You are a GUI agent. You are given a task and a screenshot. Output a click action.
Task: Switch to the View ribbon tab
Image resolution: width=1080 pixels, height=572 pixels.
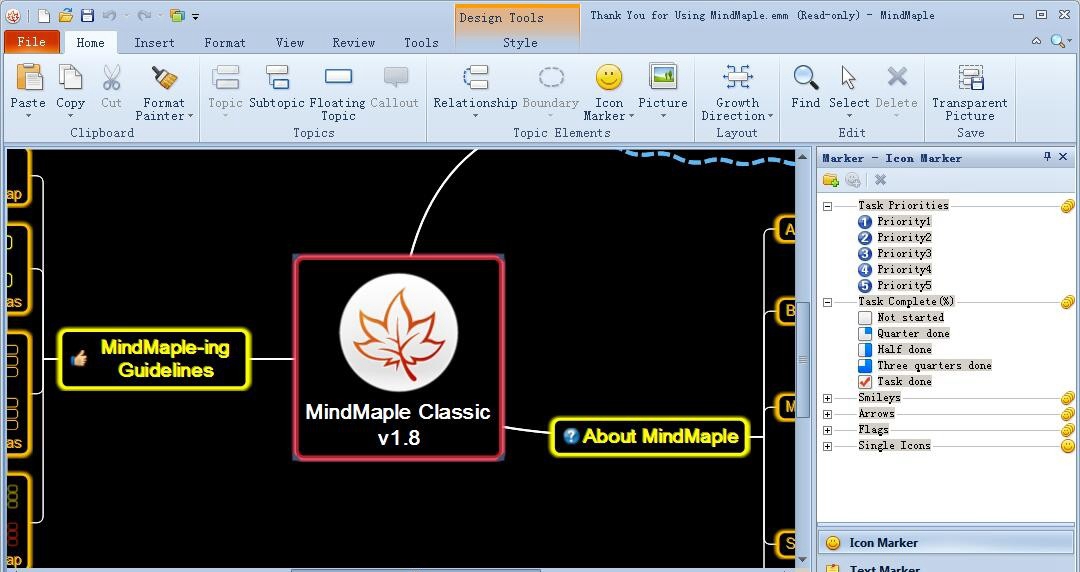tap(289, 43)
